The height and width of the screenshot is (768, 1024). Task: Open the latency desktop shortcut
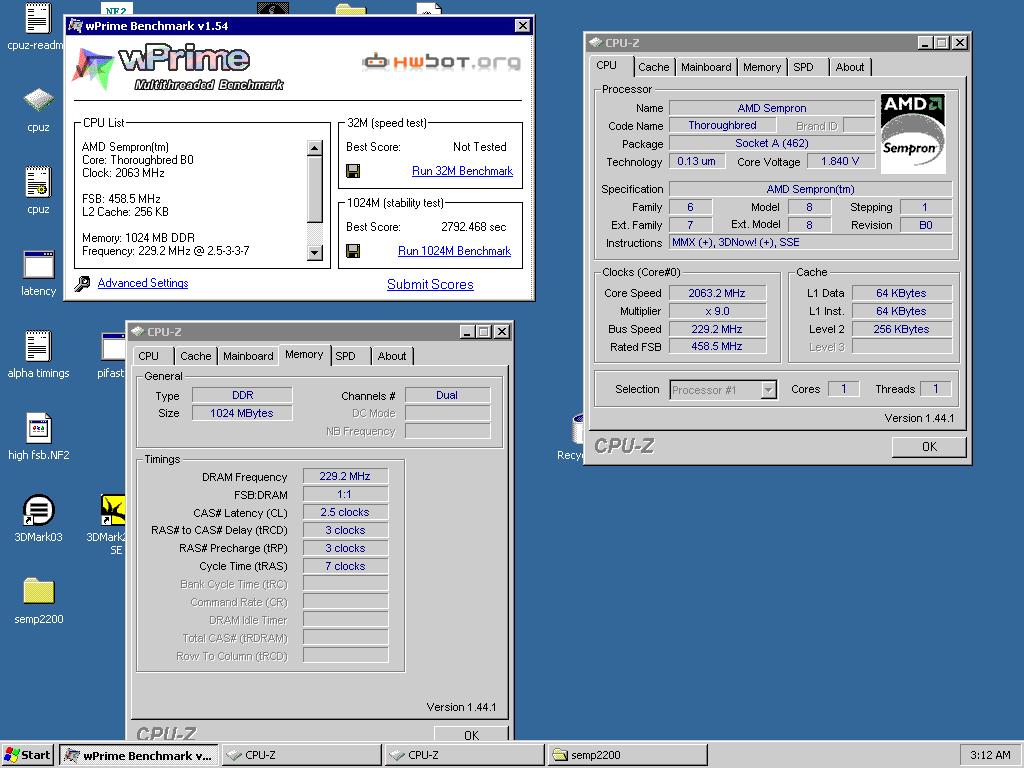(38, 264)
